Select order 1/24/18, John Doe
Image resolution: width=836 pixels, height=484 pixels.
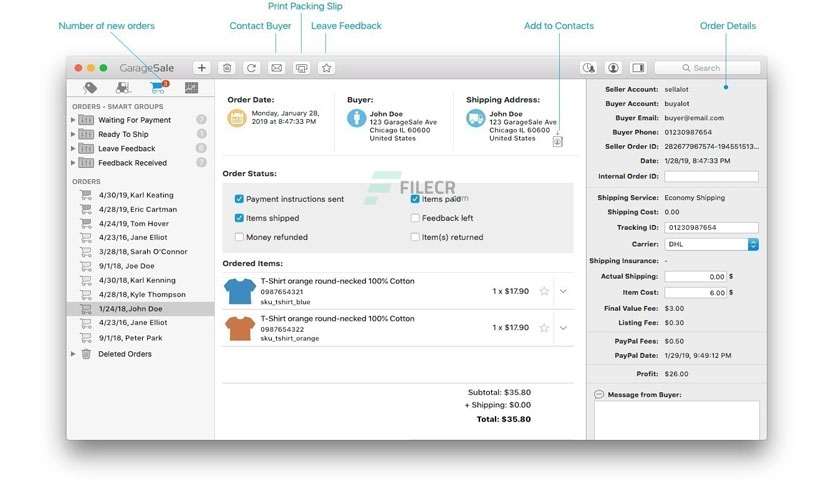coord(141,309)
